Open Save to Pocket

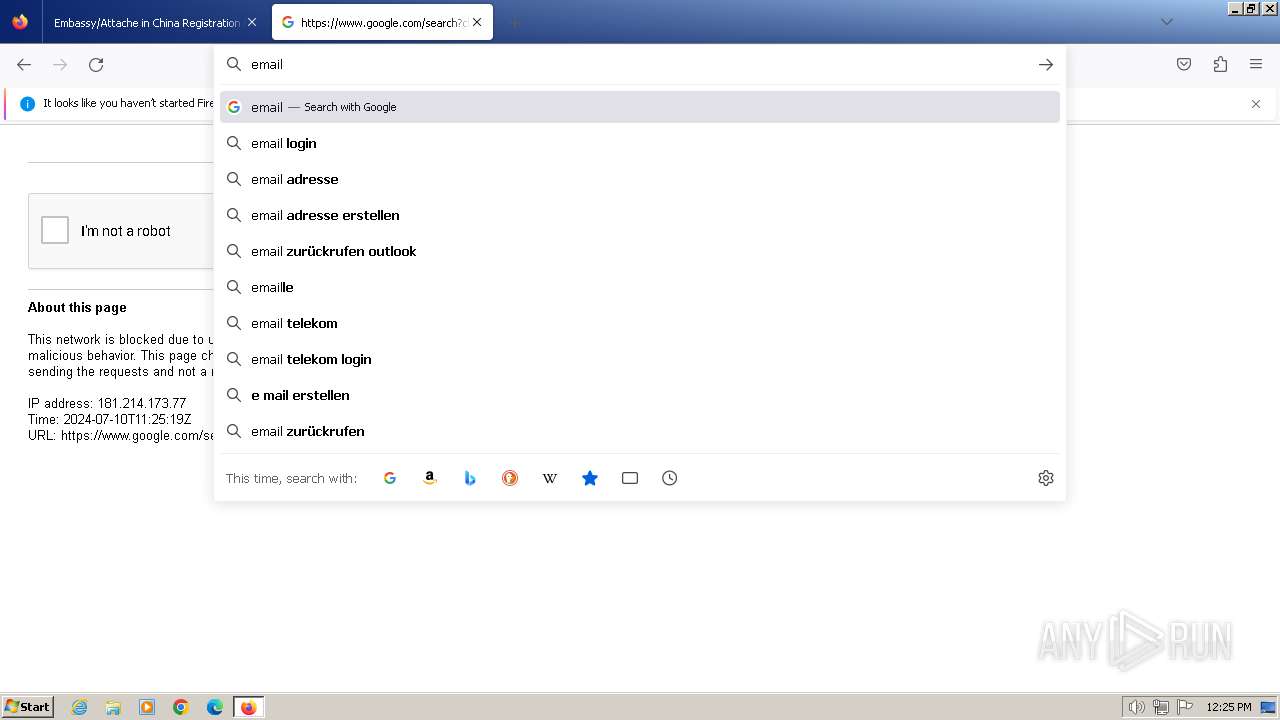tap(1184, 64)
